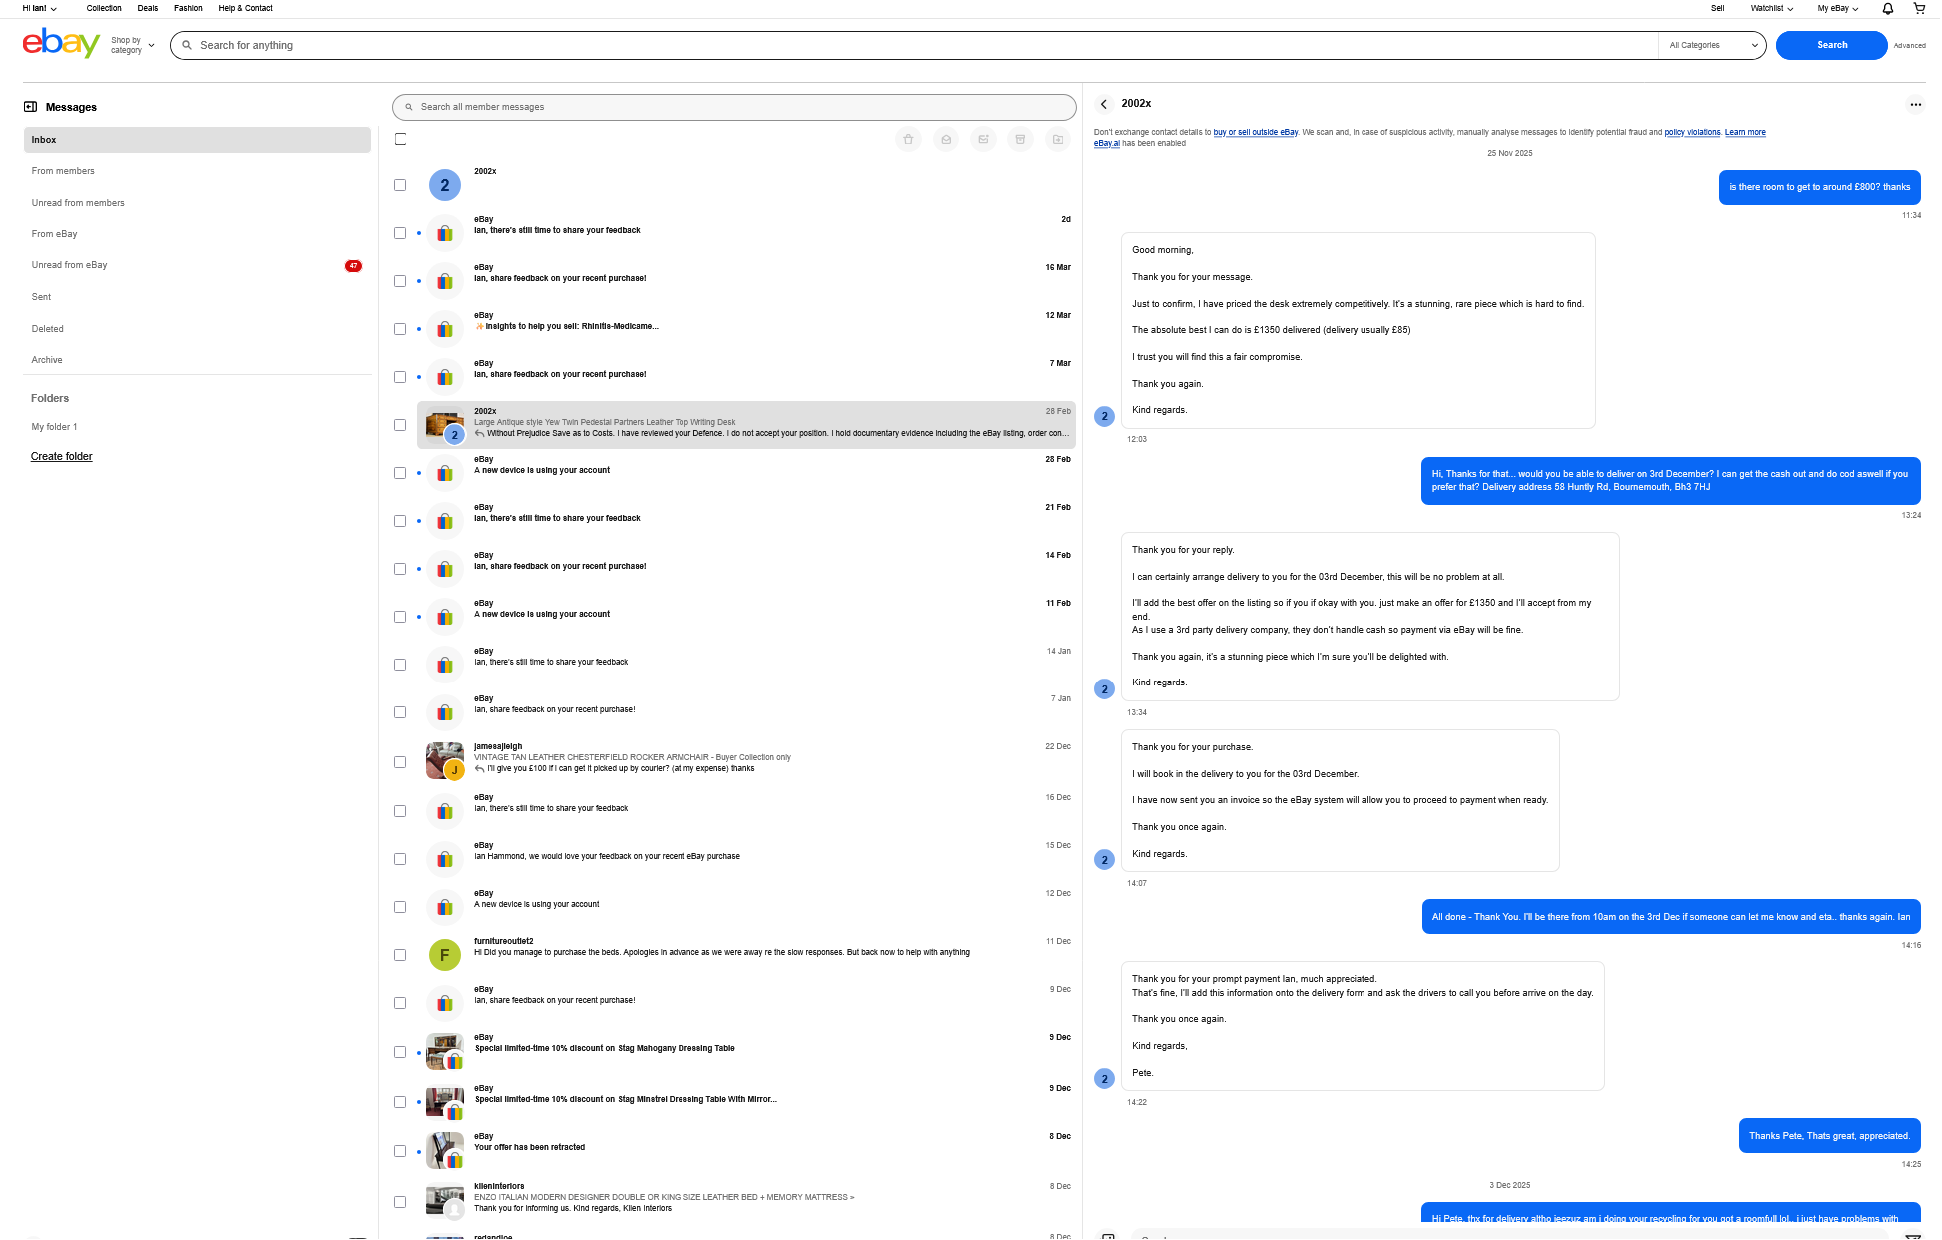The image size is (1942, 1240).
Task: Expand the My eBay dropdown
Action: click(x=1838, y=8)
